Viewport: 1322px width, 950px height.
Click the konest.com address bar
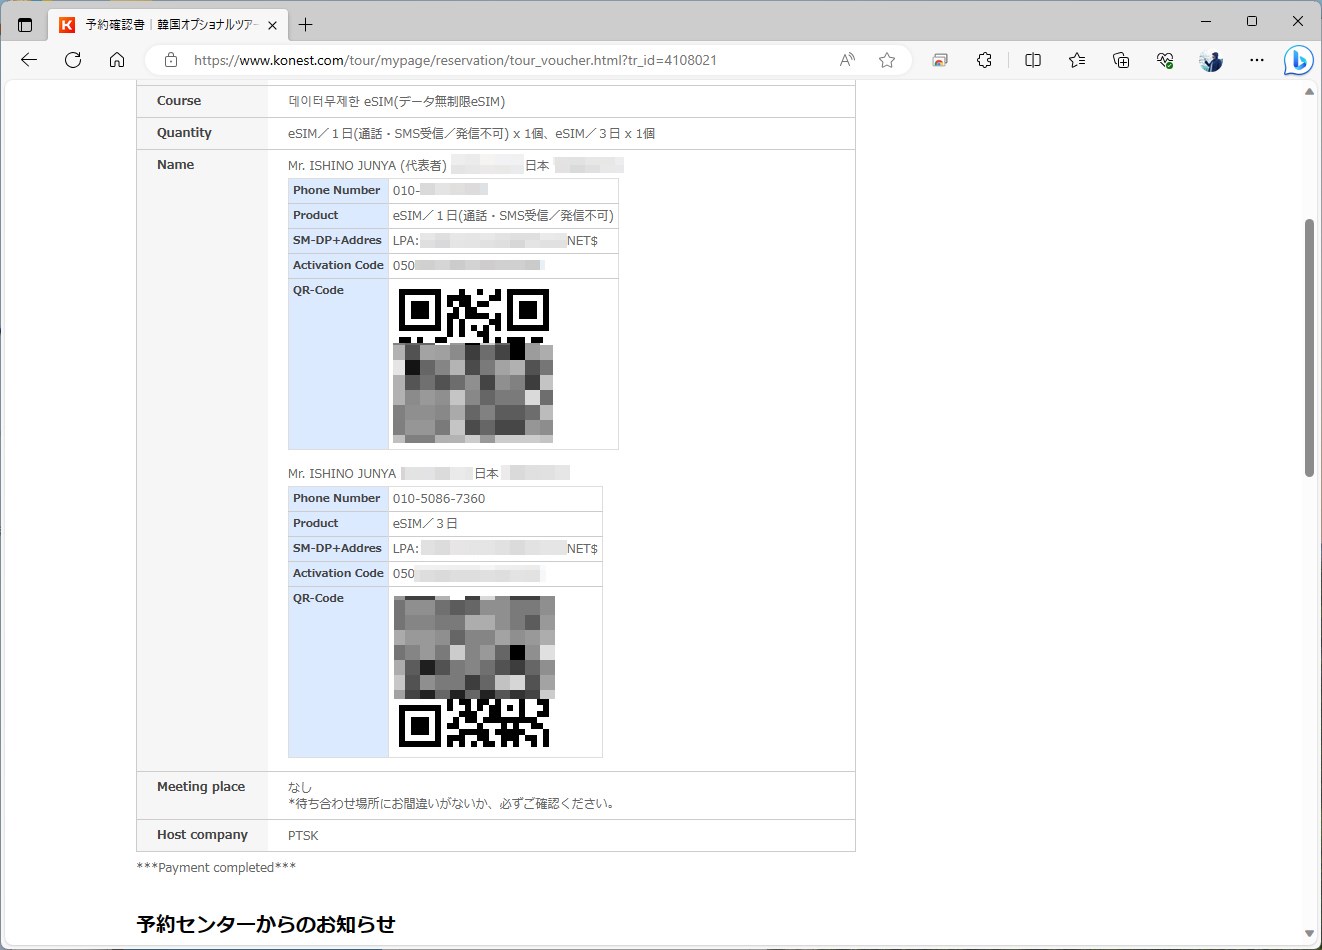click(x=500, y=60)
